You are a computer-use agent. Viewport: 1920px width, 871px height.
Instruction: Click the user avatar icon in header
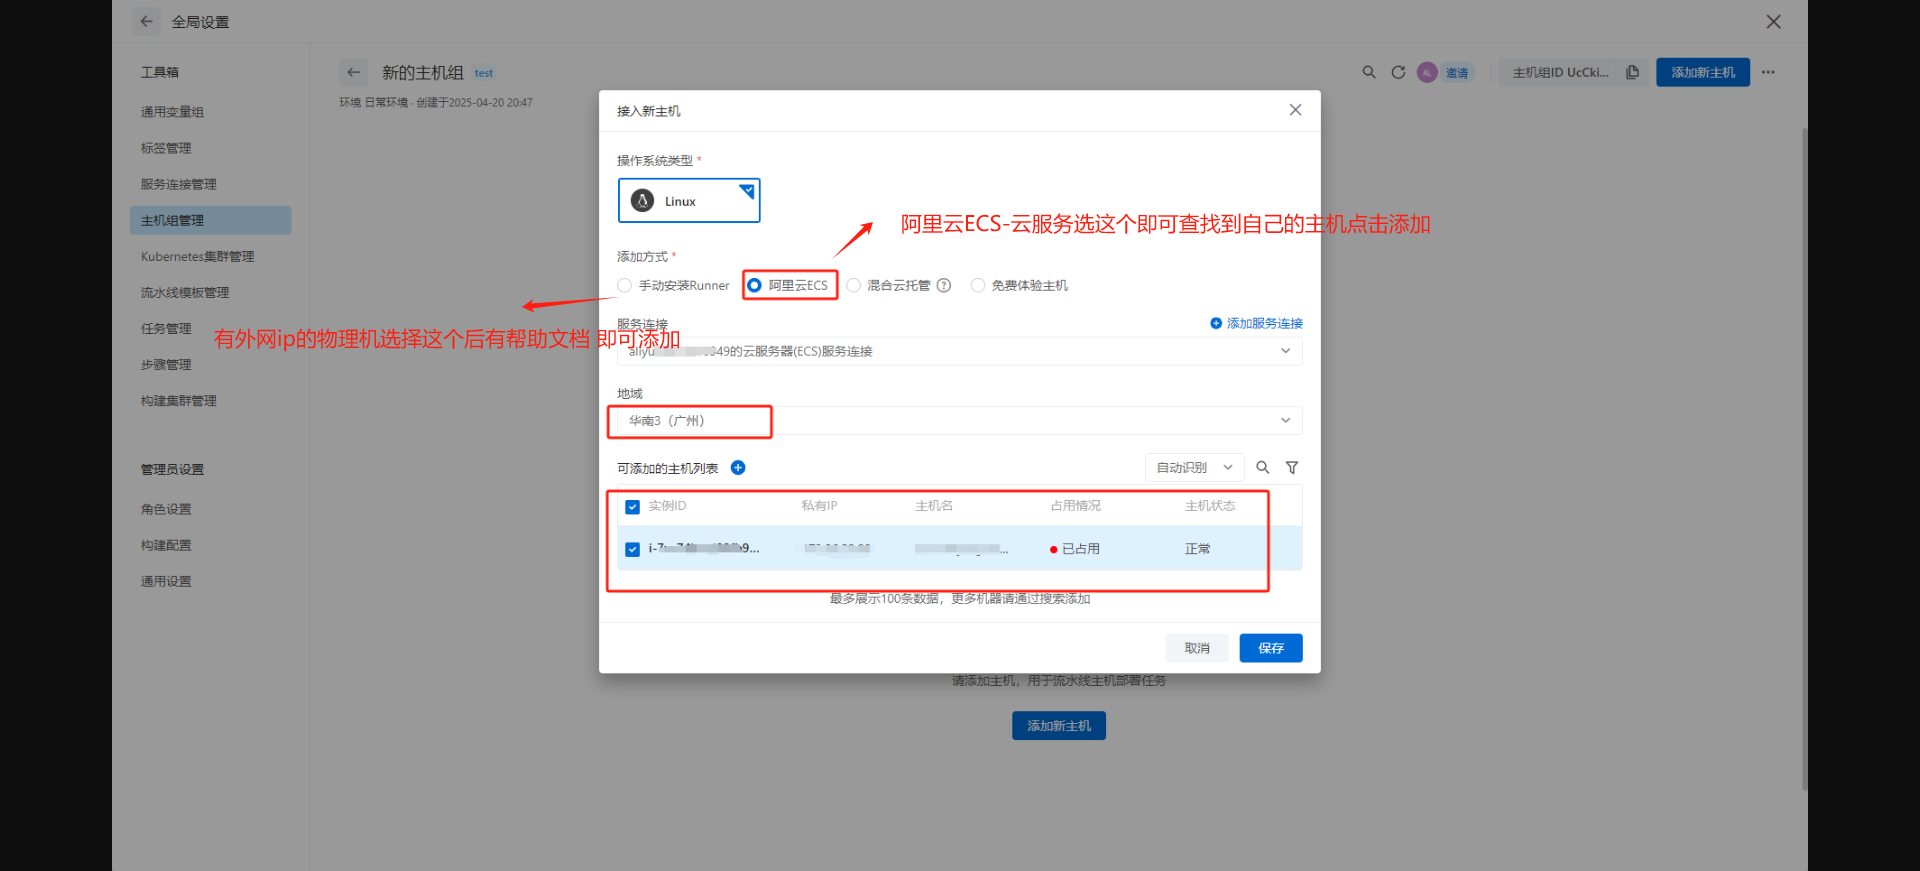(1427, 72)
